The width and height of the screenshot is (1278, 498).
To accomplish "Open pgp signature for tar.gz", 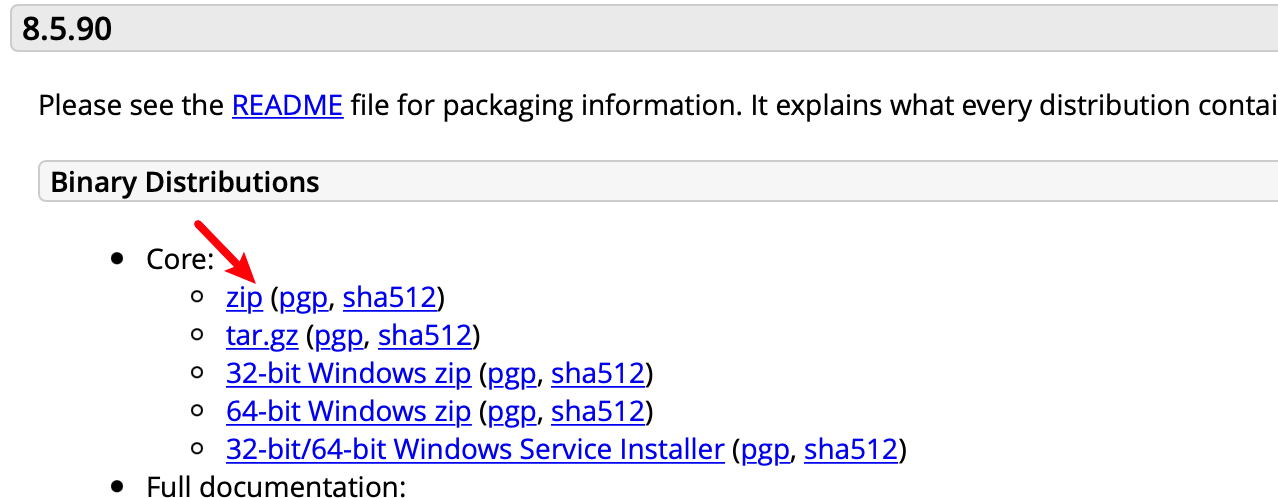I will (x=339, y=336).
